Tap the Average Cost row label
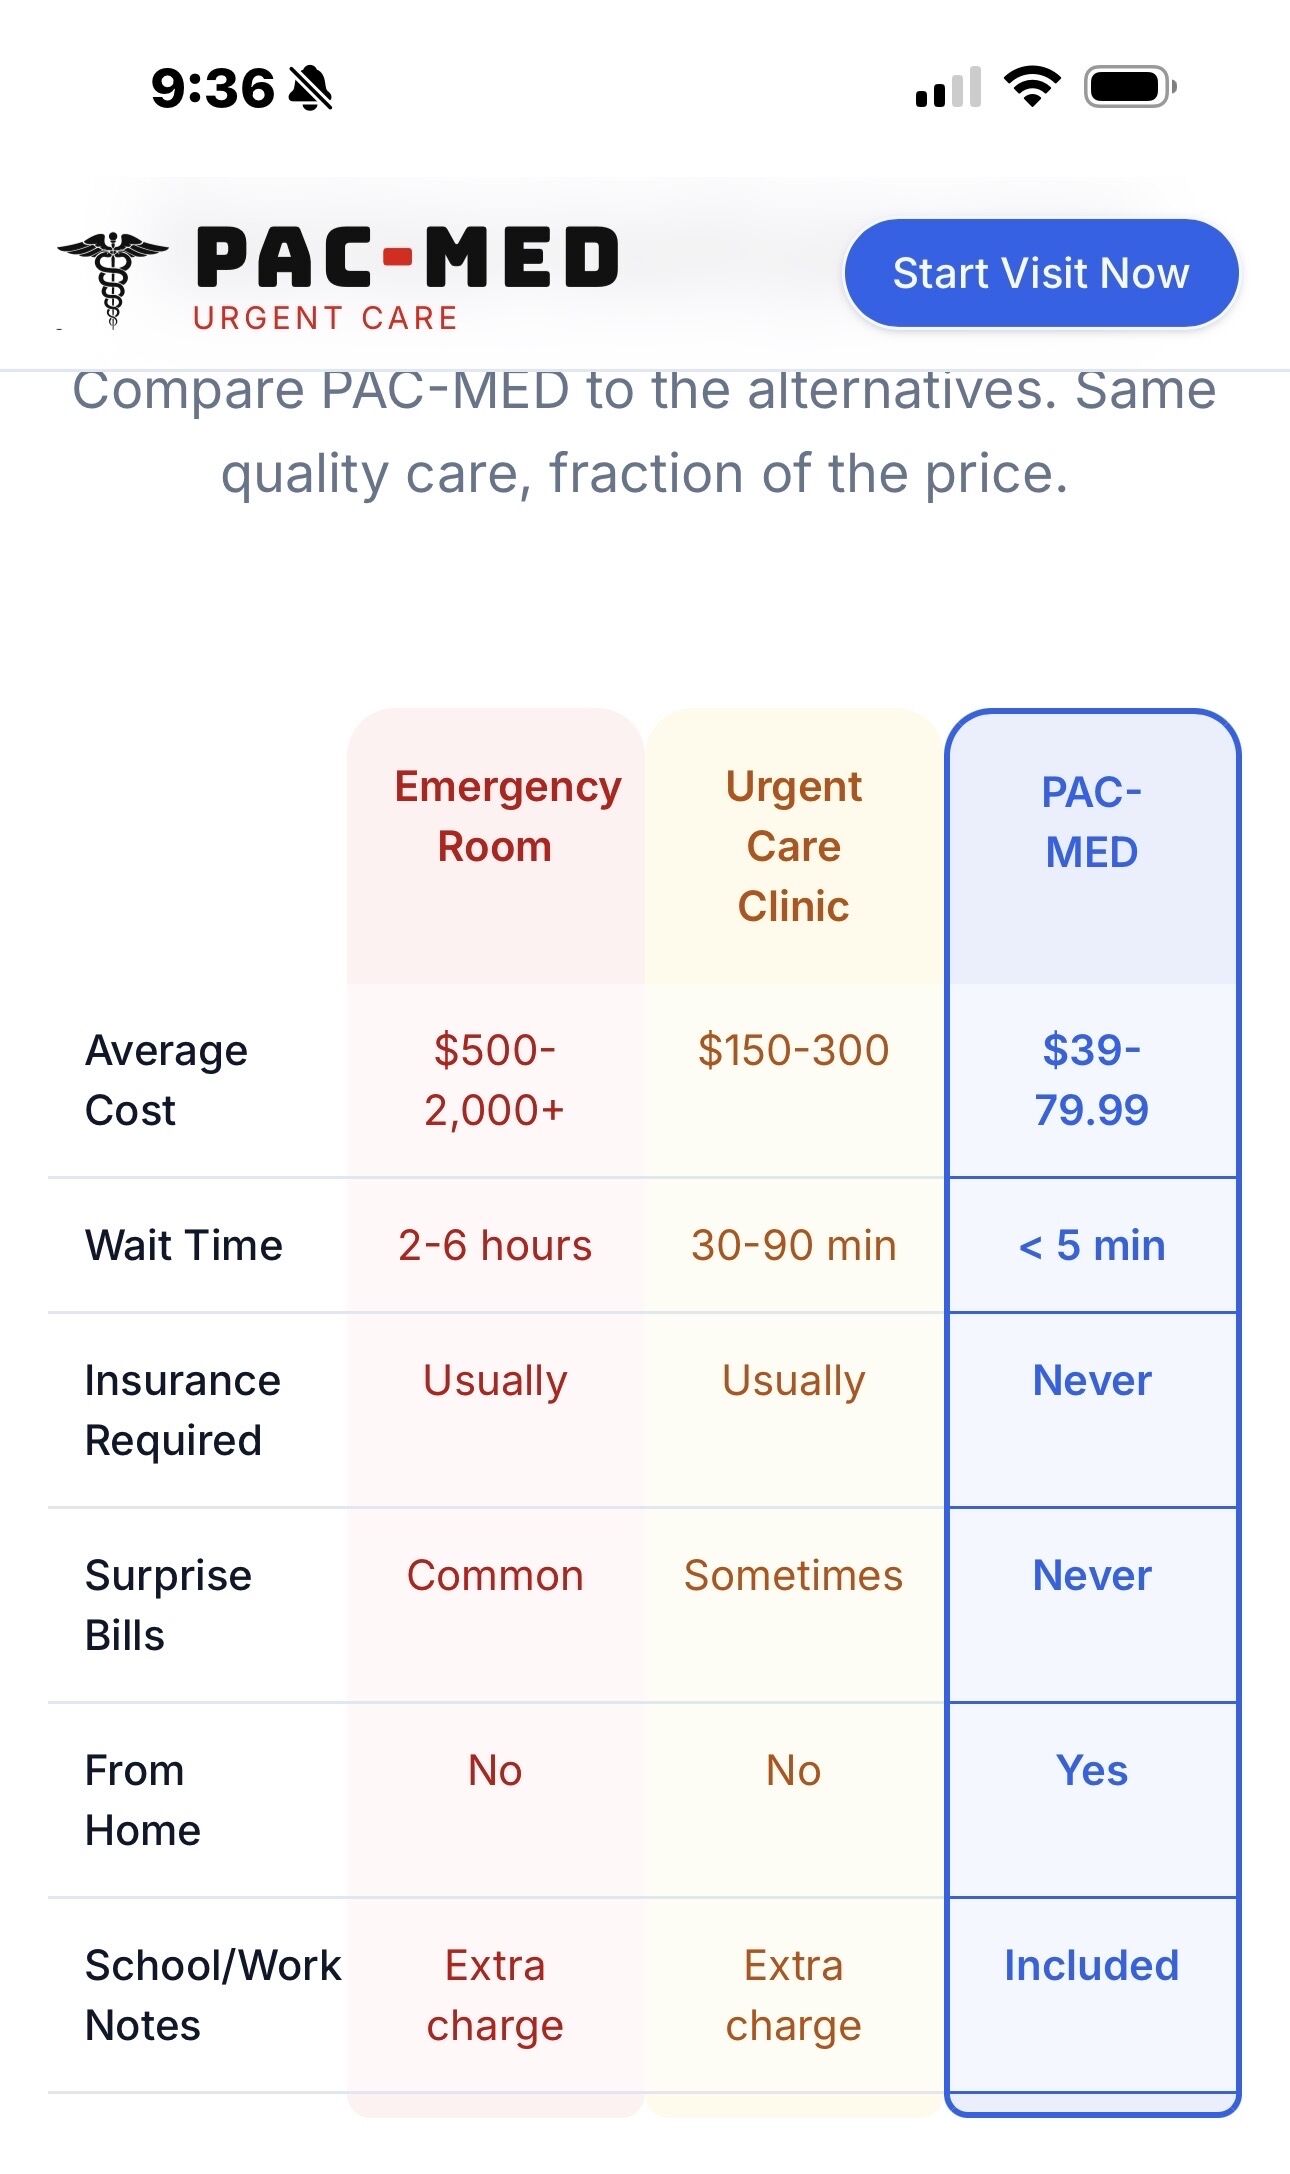 (167, 1080)
